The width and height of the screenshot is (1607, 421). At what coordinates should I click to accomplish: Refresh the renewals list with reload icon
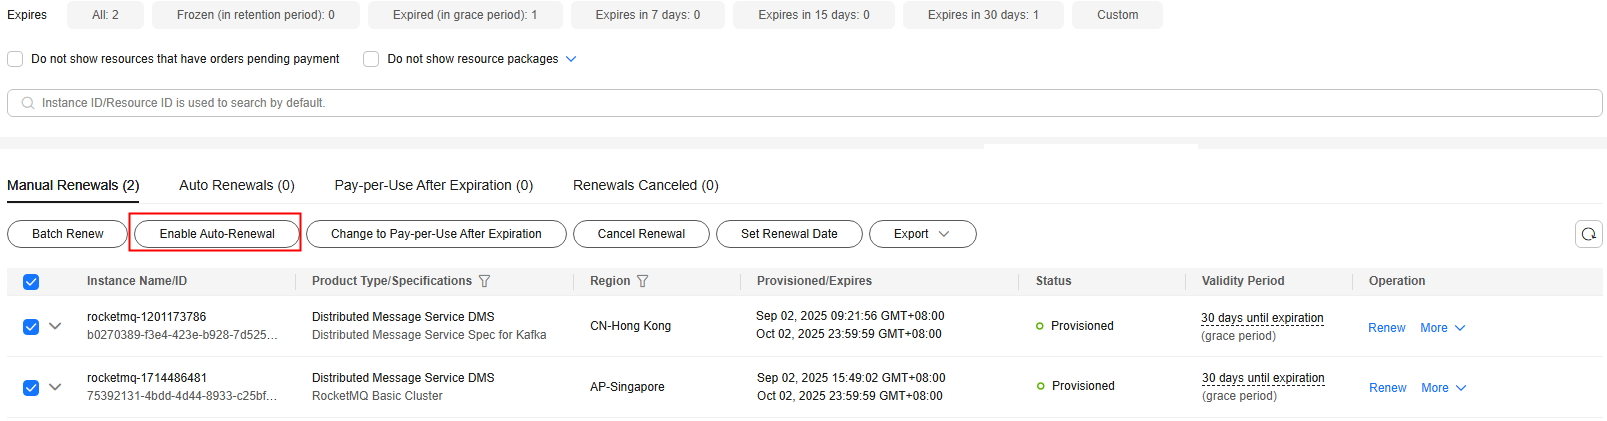click(x=1588, y=234)
